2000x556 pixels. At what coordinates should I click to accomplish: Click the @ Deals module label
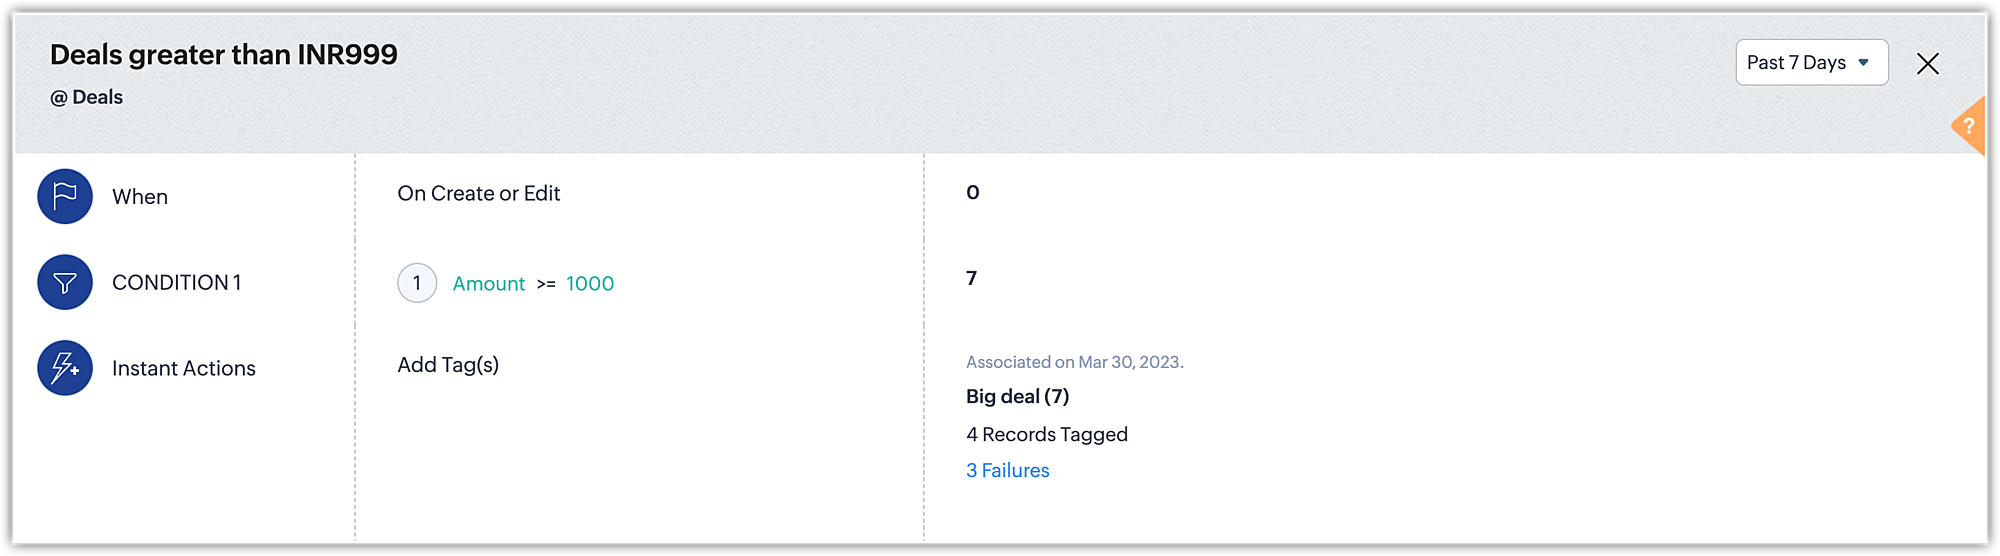coord(87,97)
